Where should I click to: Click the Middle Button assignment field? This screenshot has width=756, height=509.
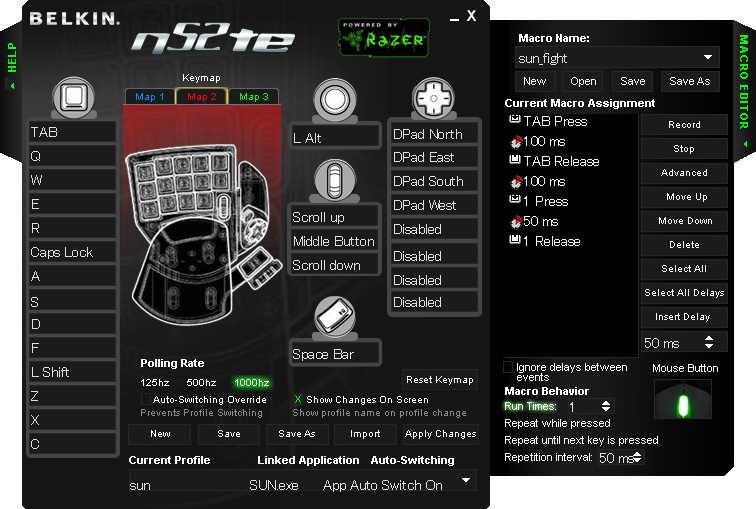coord(334,241)
